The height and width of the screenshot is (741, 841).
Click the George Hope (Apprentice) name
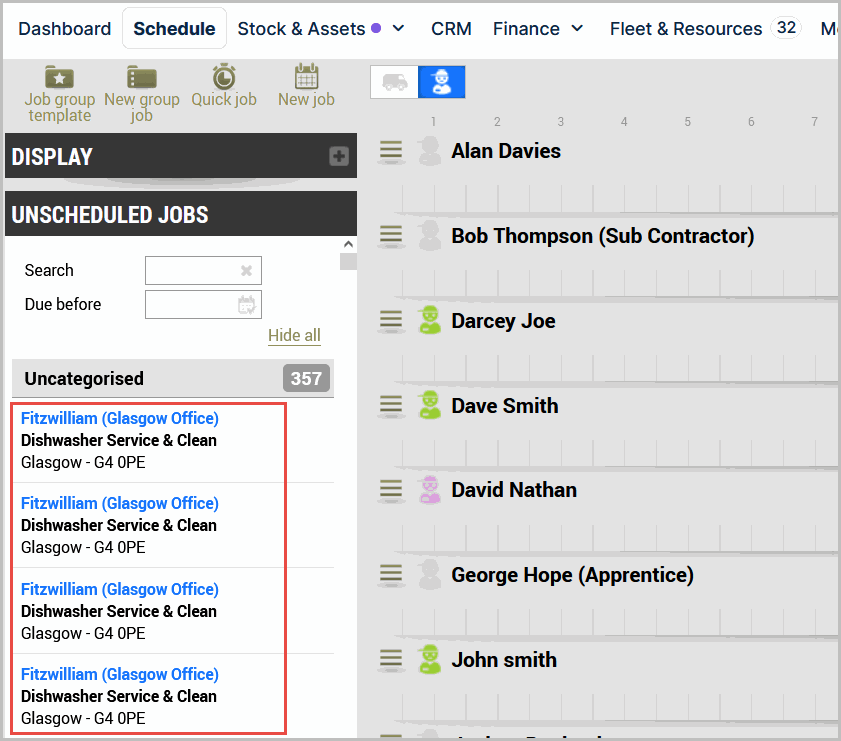click(572, 575)
